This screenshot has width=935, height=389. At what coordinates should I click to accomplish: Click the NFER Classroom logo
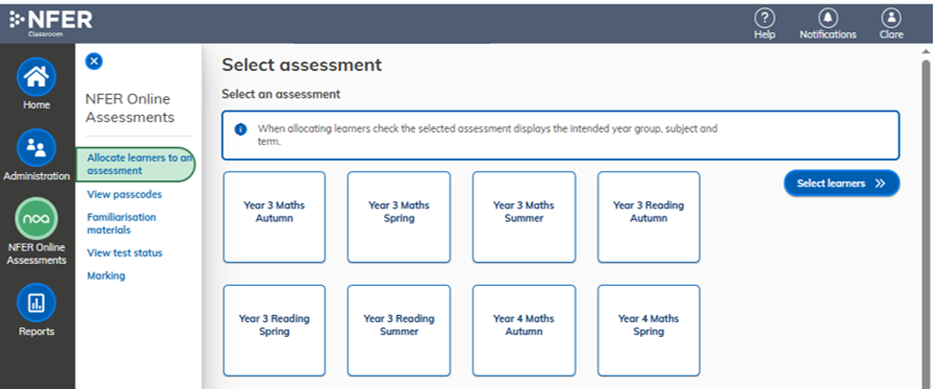pos(51,22)
